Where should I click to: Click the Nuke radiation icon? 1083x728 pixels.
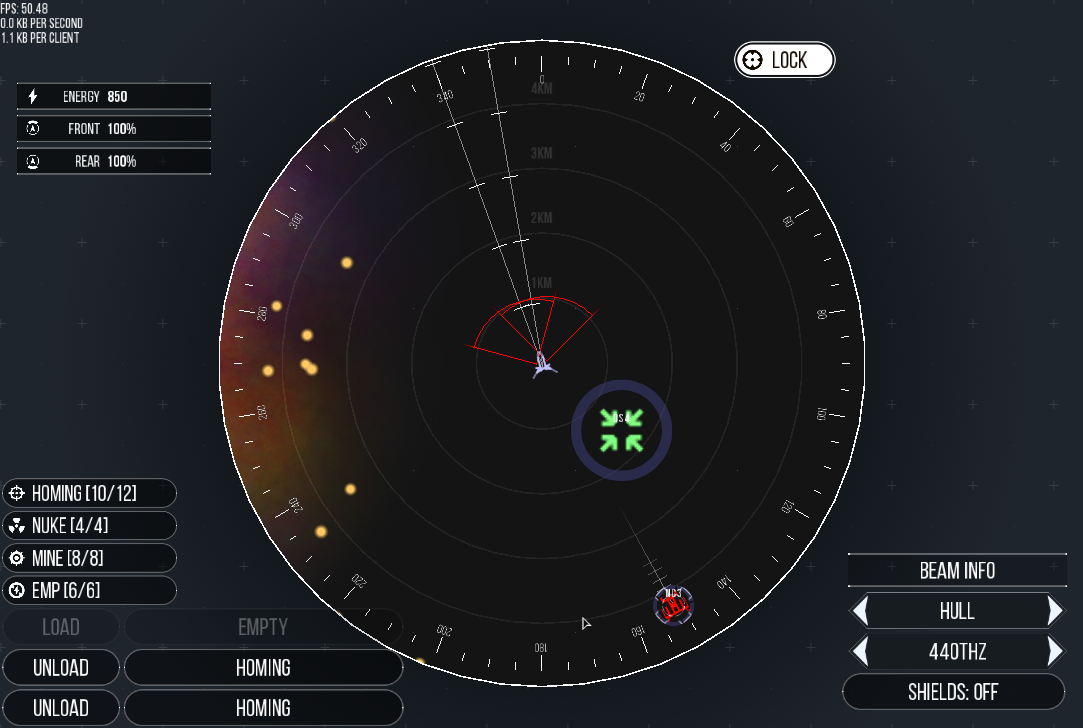pos(16,526)
